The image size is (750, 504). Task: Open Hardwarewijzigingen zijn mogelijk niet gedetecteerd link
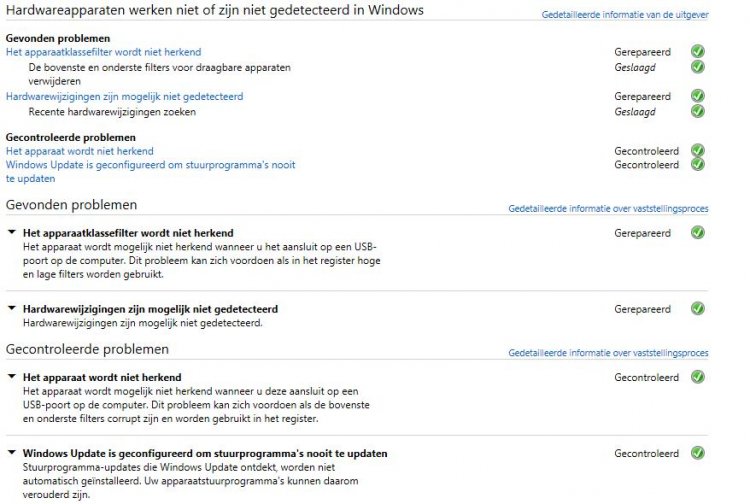[124, 96]
